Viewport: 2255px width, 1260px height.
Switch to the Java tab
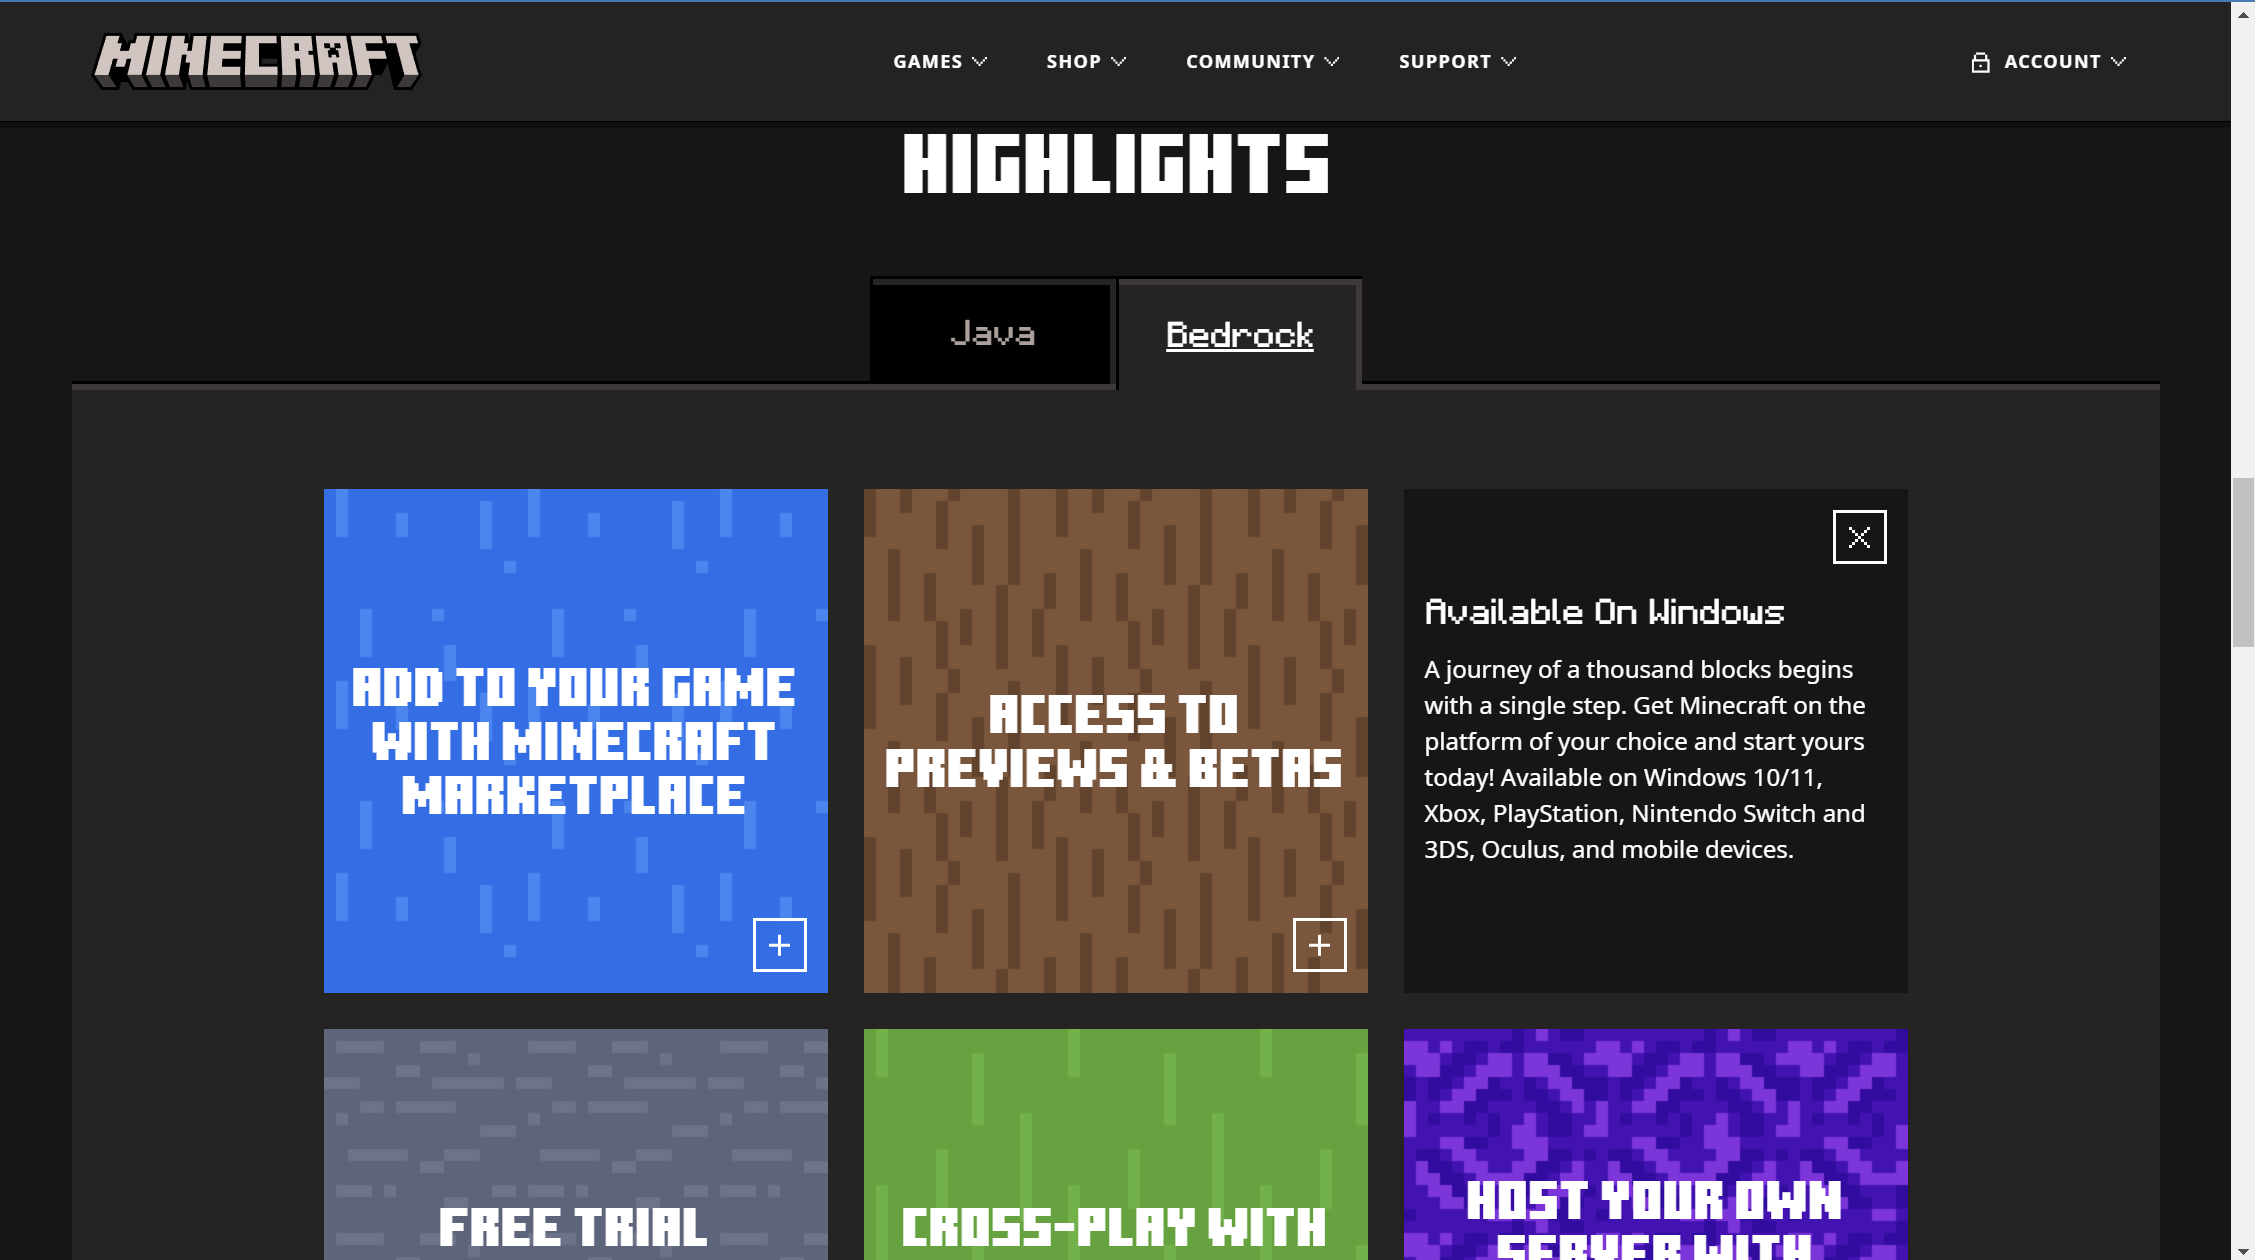(992, 333)
